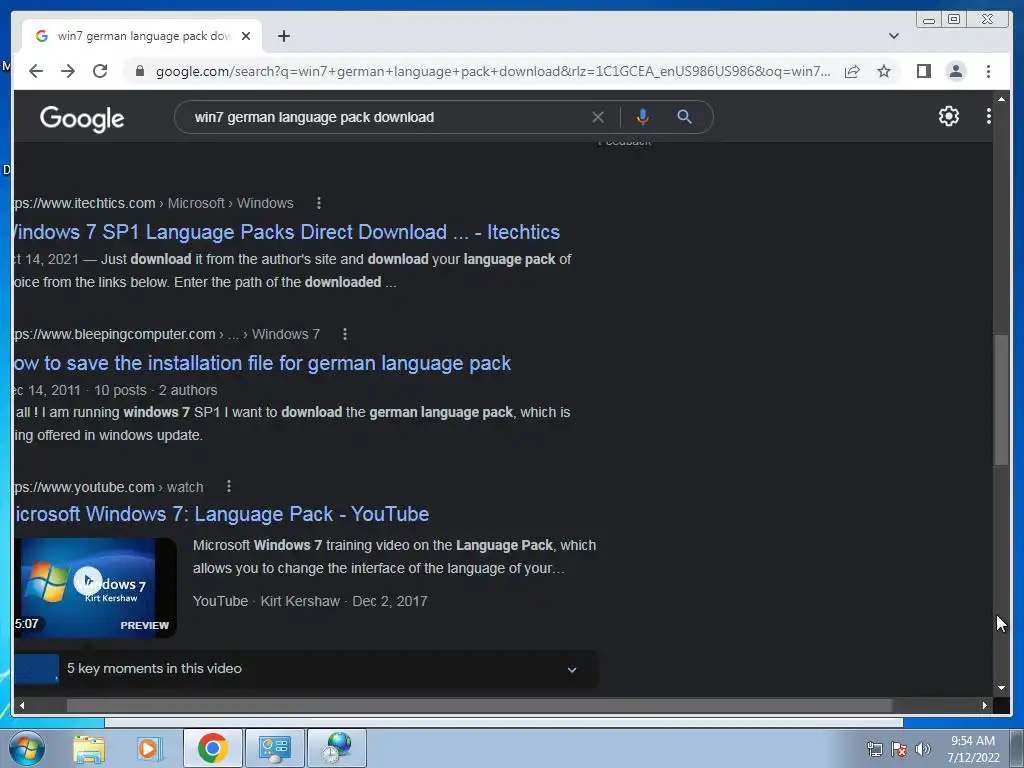
Task: Open Microsoft Windows 7: Language Pack - YouTube link
Action: 221,515
